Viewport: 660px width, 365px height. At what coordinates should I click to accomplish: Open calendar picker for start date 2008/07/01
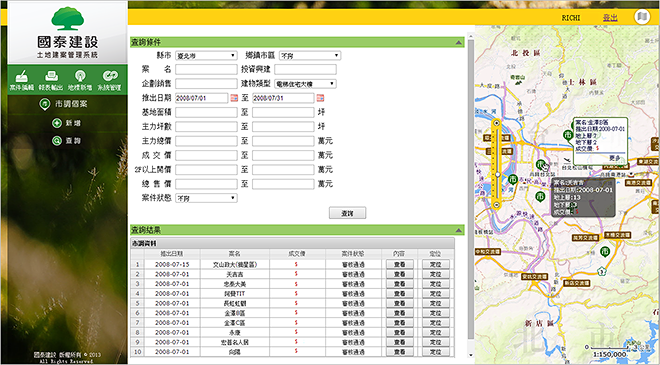pyautogui.click(x=234, y=98)
